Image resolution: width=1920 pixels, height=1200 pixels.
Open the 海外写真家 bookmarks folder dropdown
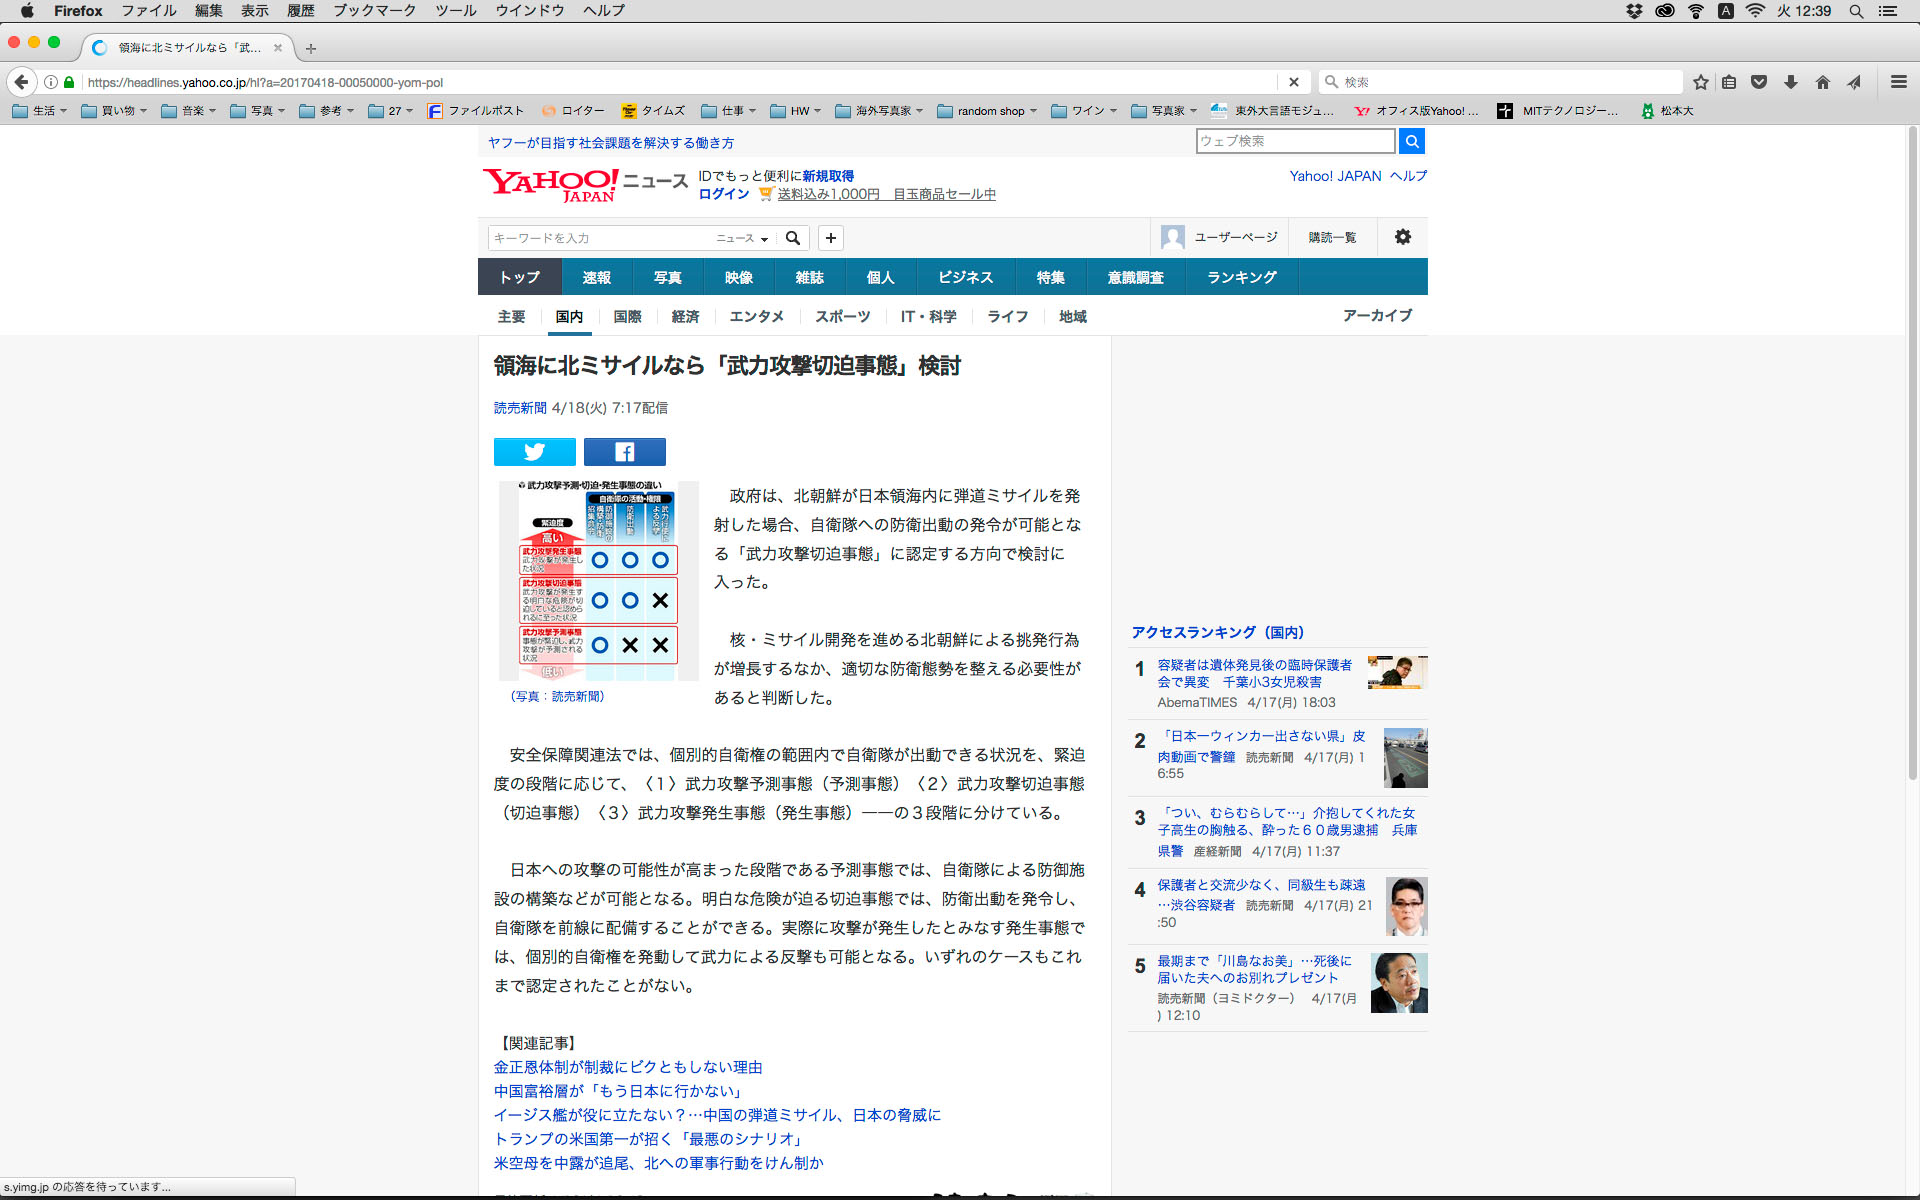[880, 111]
